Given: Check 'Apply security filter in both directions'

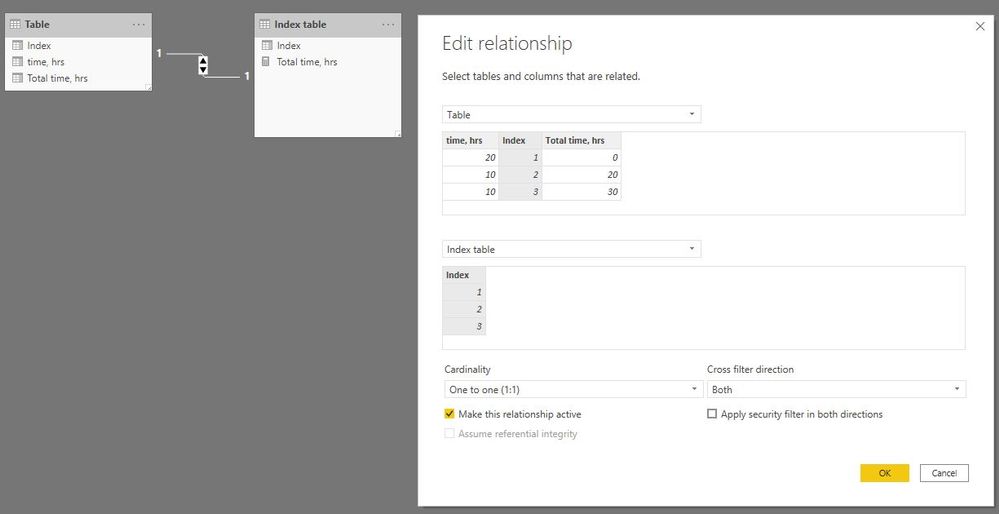Looking at the screenshot, I should [712, 414].
